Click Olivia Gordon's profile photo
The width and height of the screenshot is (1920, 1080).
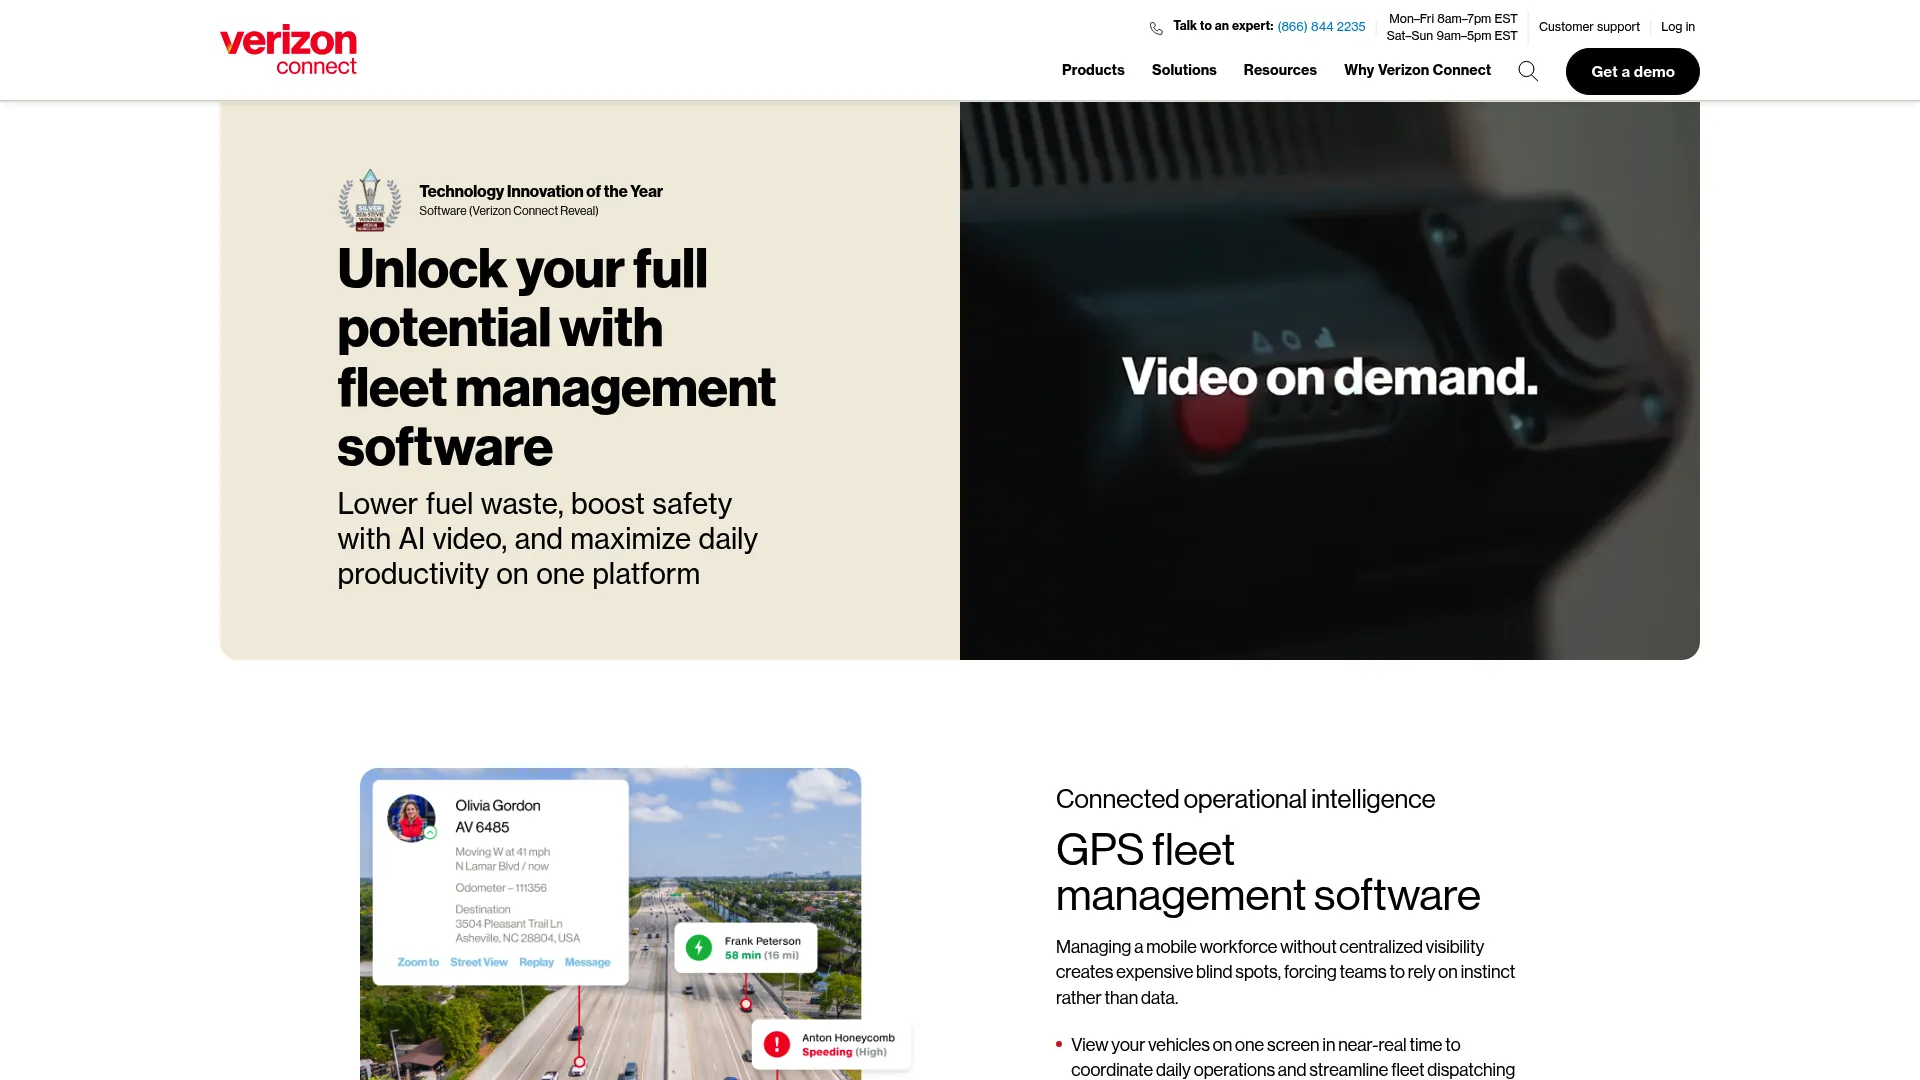411,818
